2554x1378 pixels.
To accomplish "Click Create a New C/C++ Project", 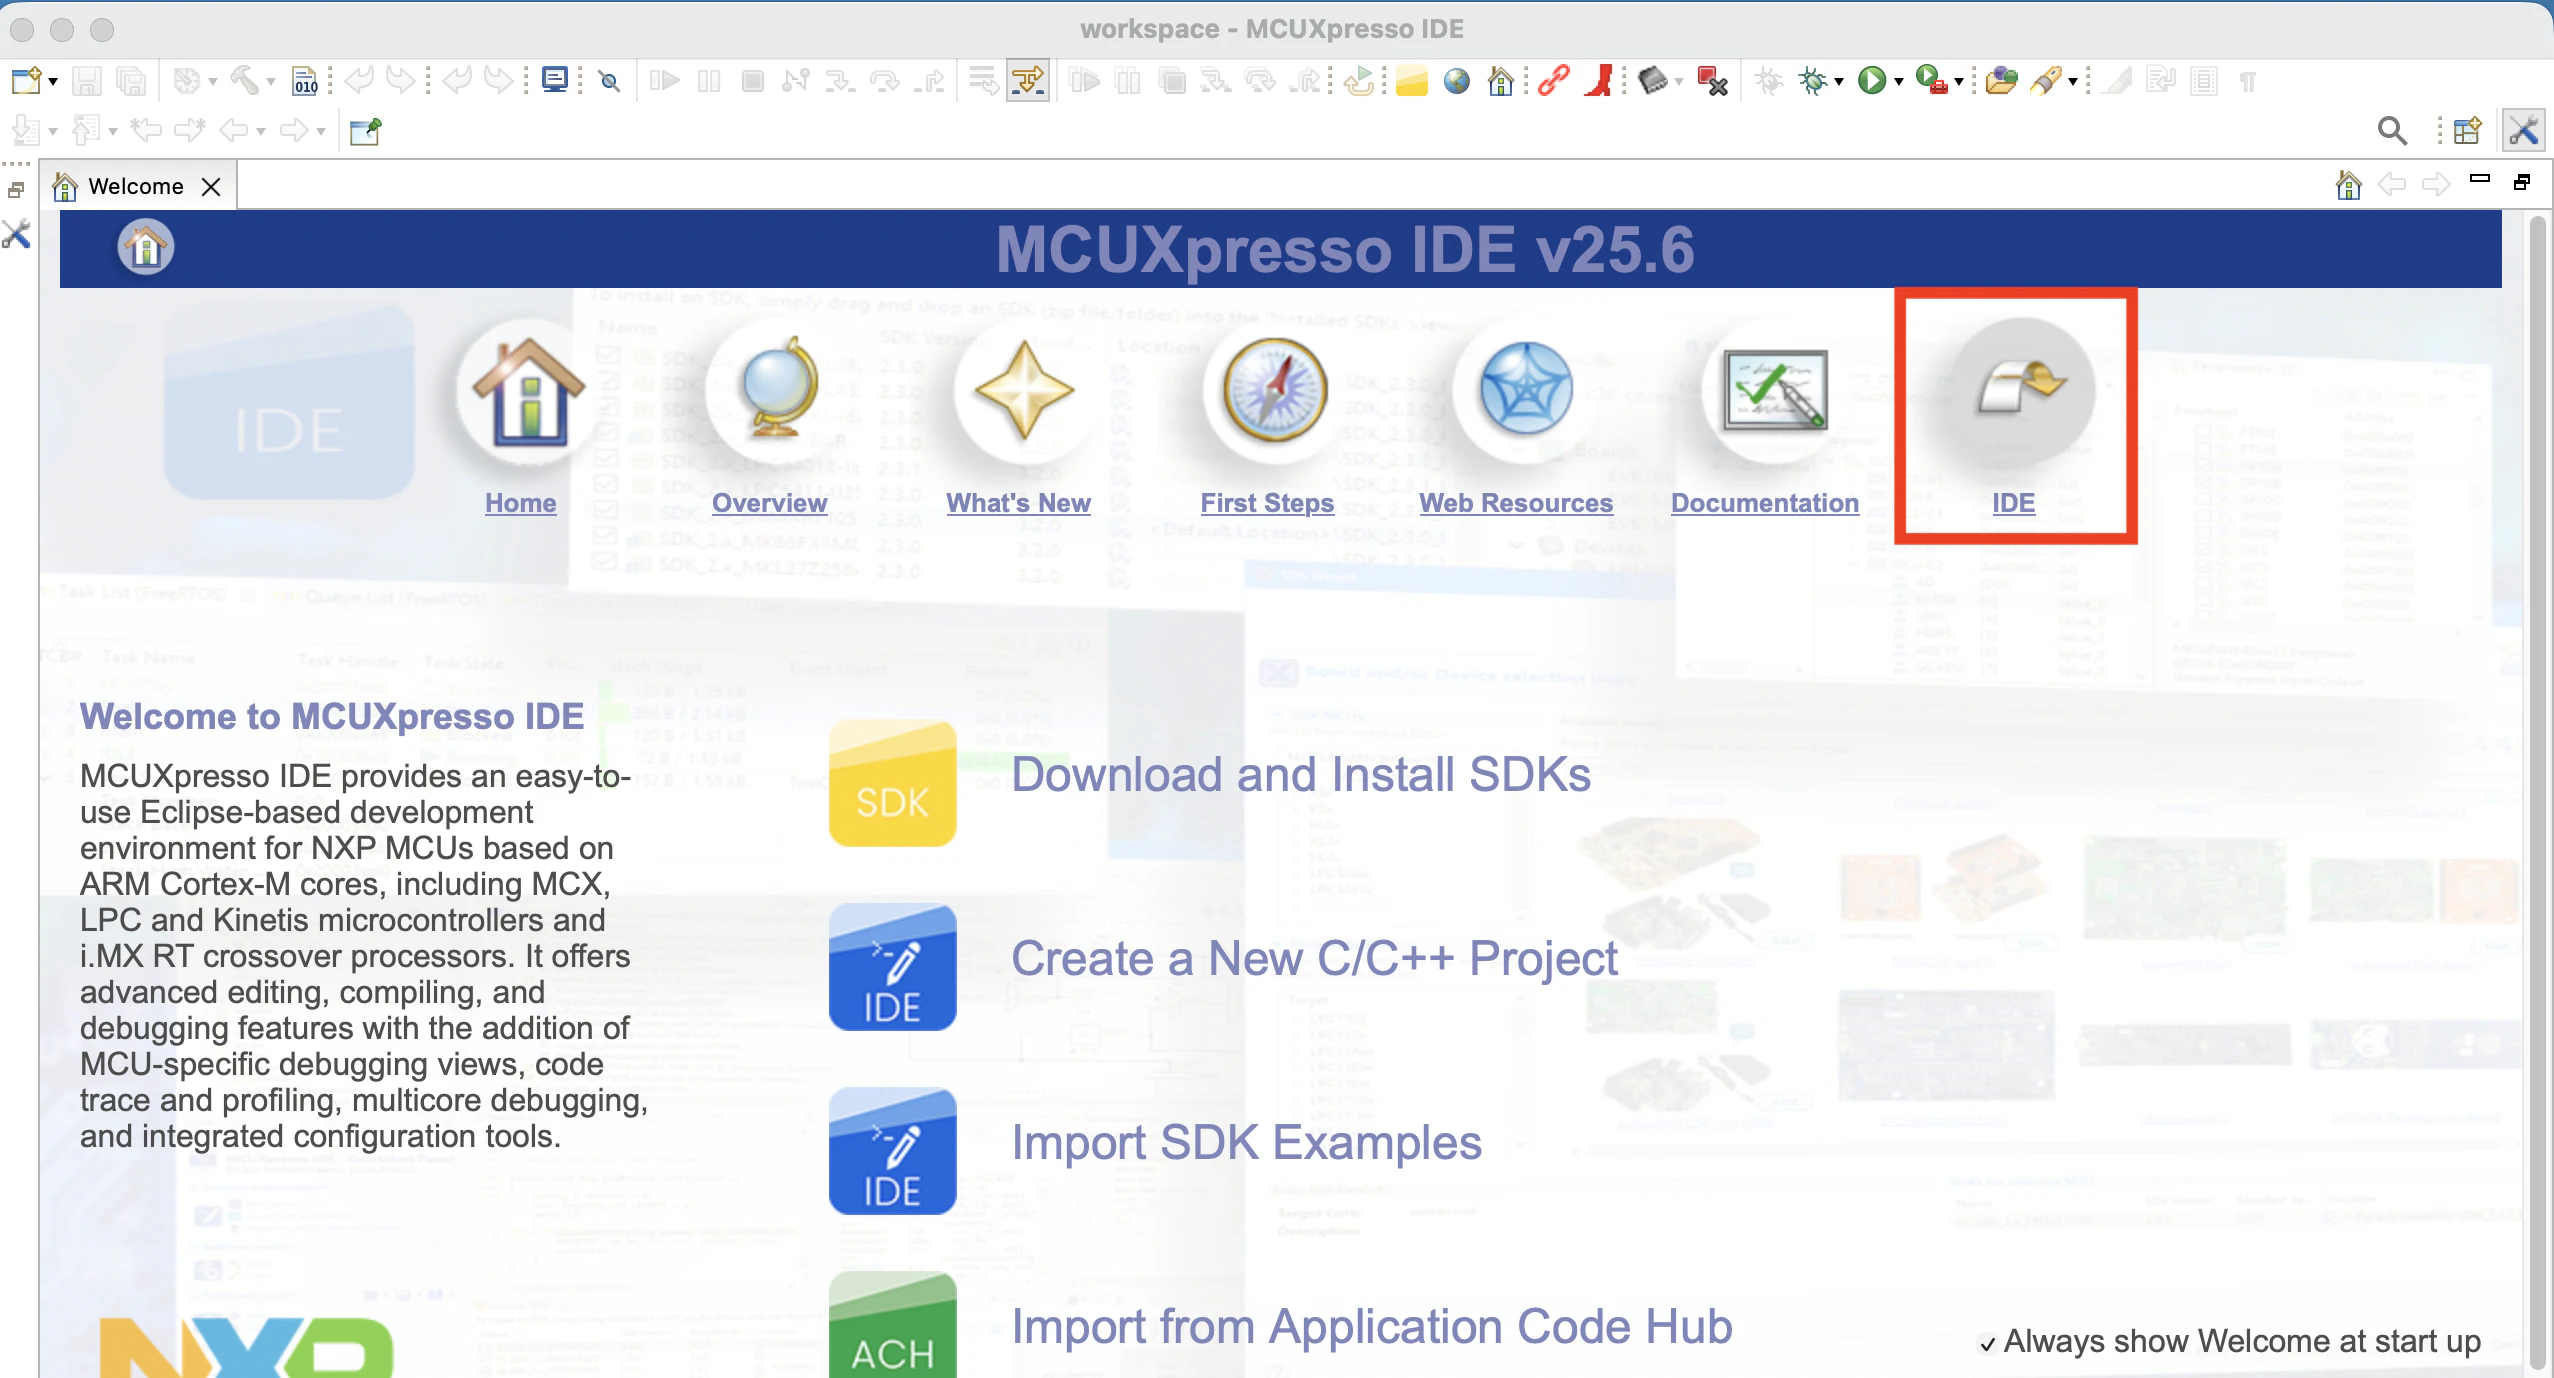I will [1314, 959].
